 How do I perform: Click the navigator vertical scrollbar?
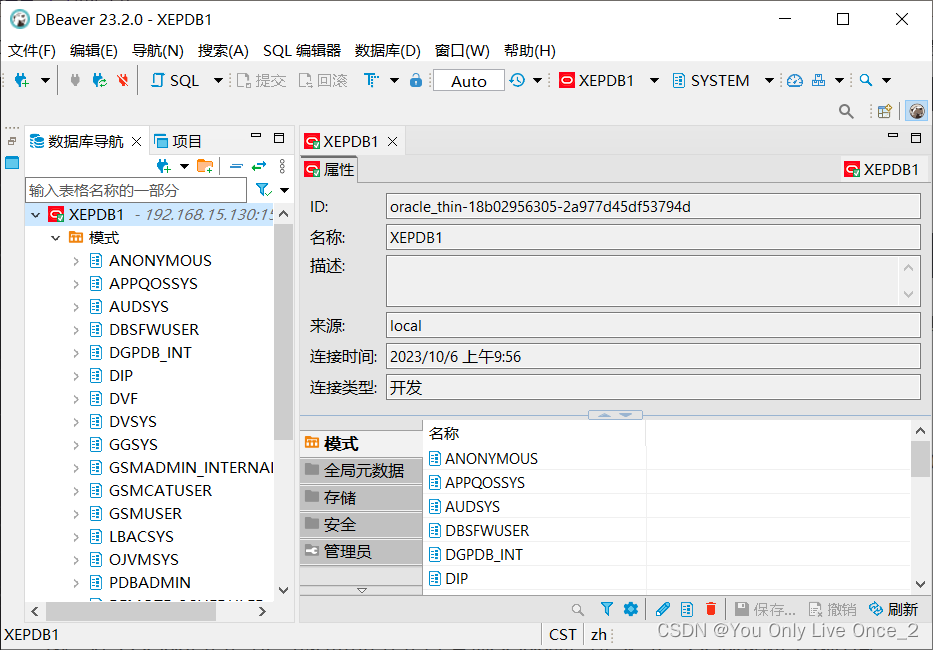[283, 332]
